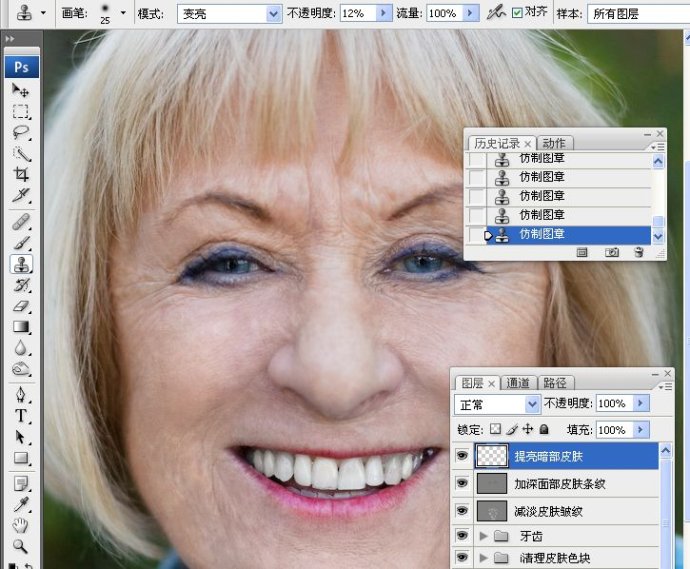Select the Crop tool
This screenshot has height=569, width=690.
coord(20,174)
